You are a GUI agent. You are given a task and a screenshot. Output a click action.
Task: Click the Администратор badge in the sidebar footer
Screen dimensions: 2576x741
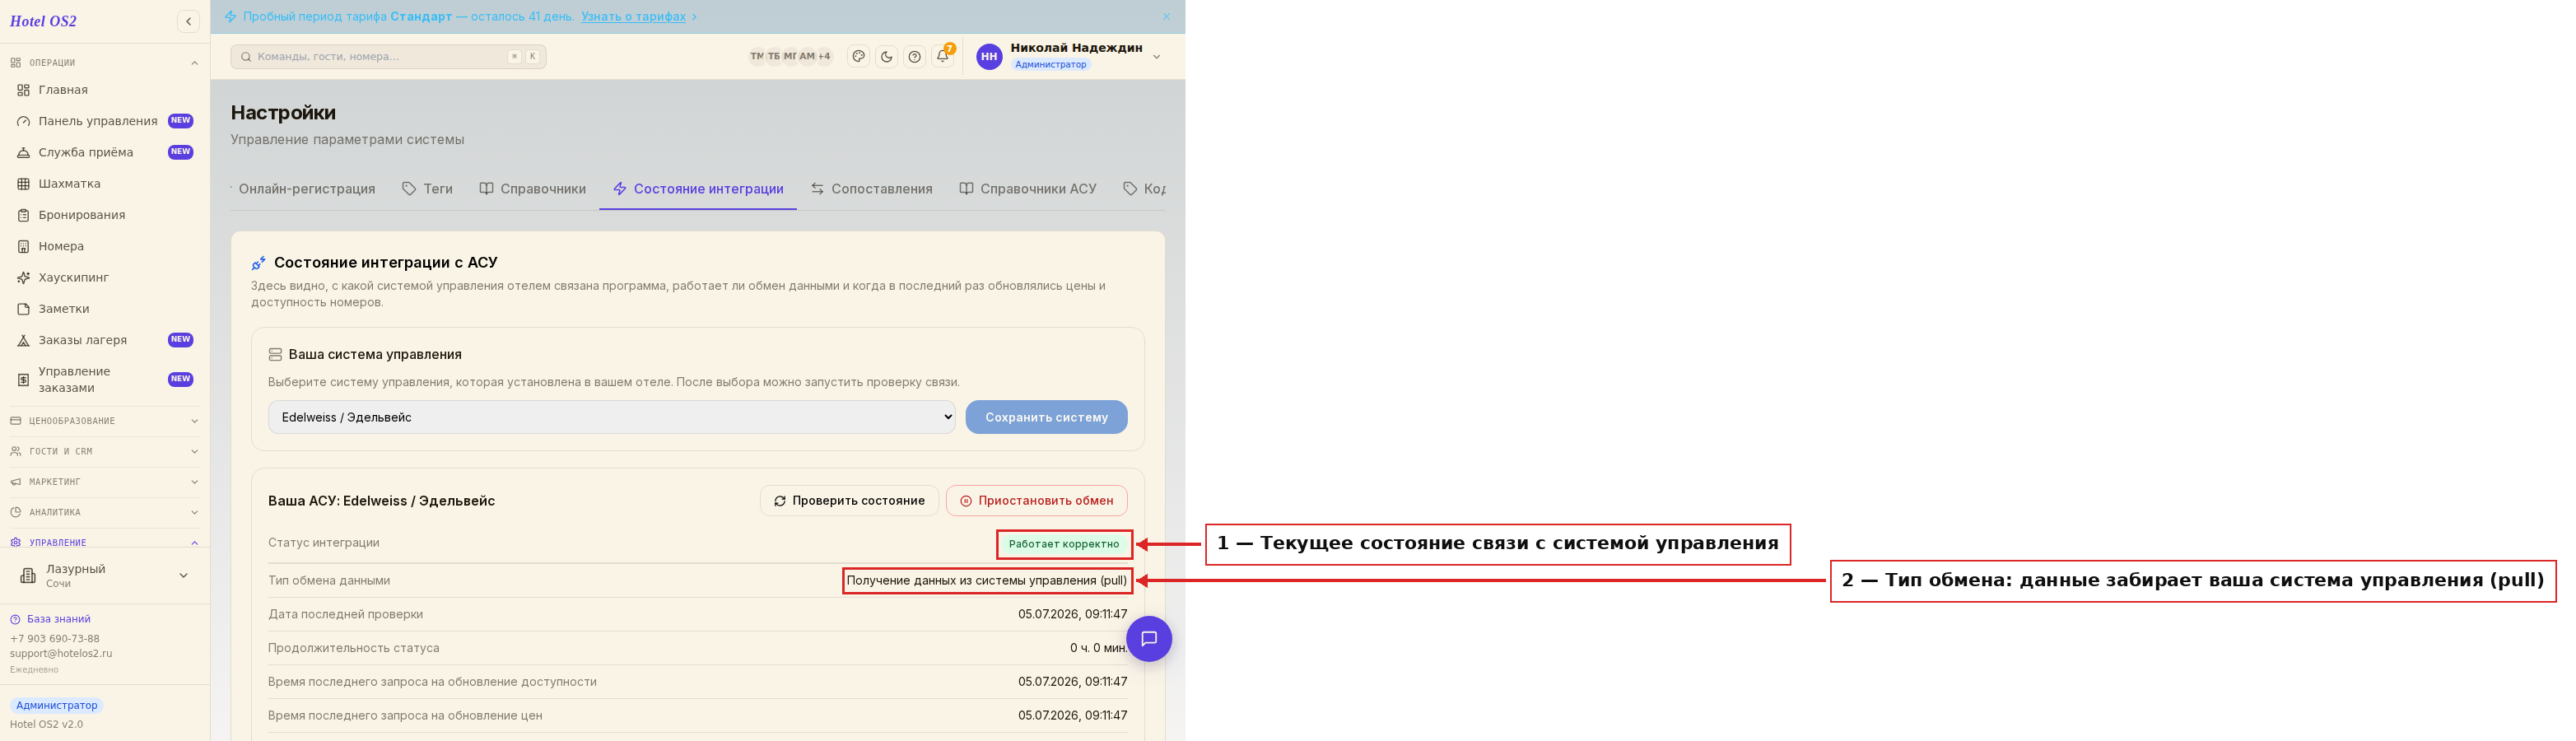point(56,706)
